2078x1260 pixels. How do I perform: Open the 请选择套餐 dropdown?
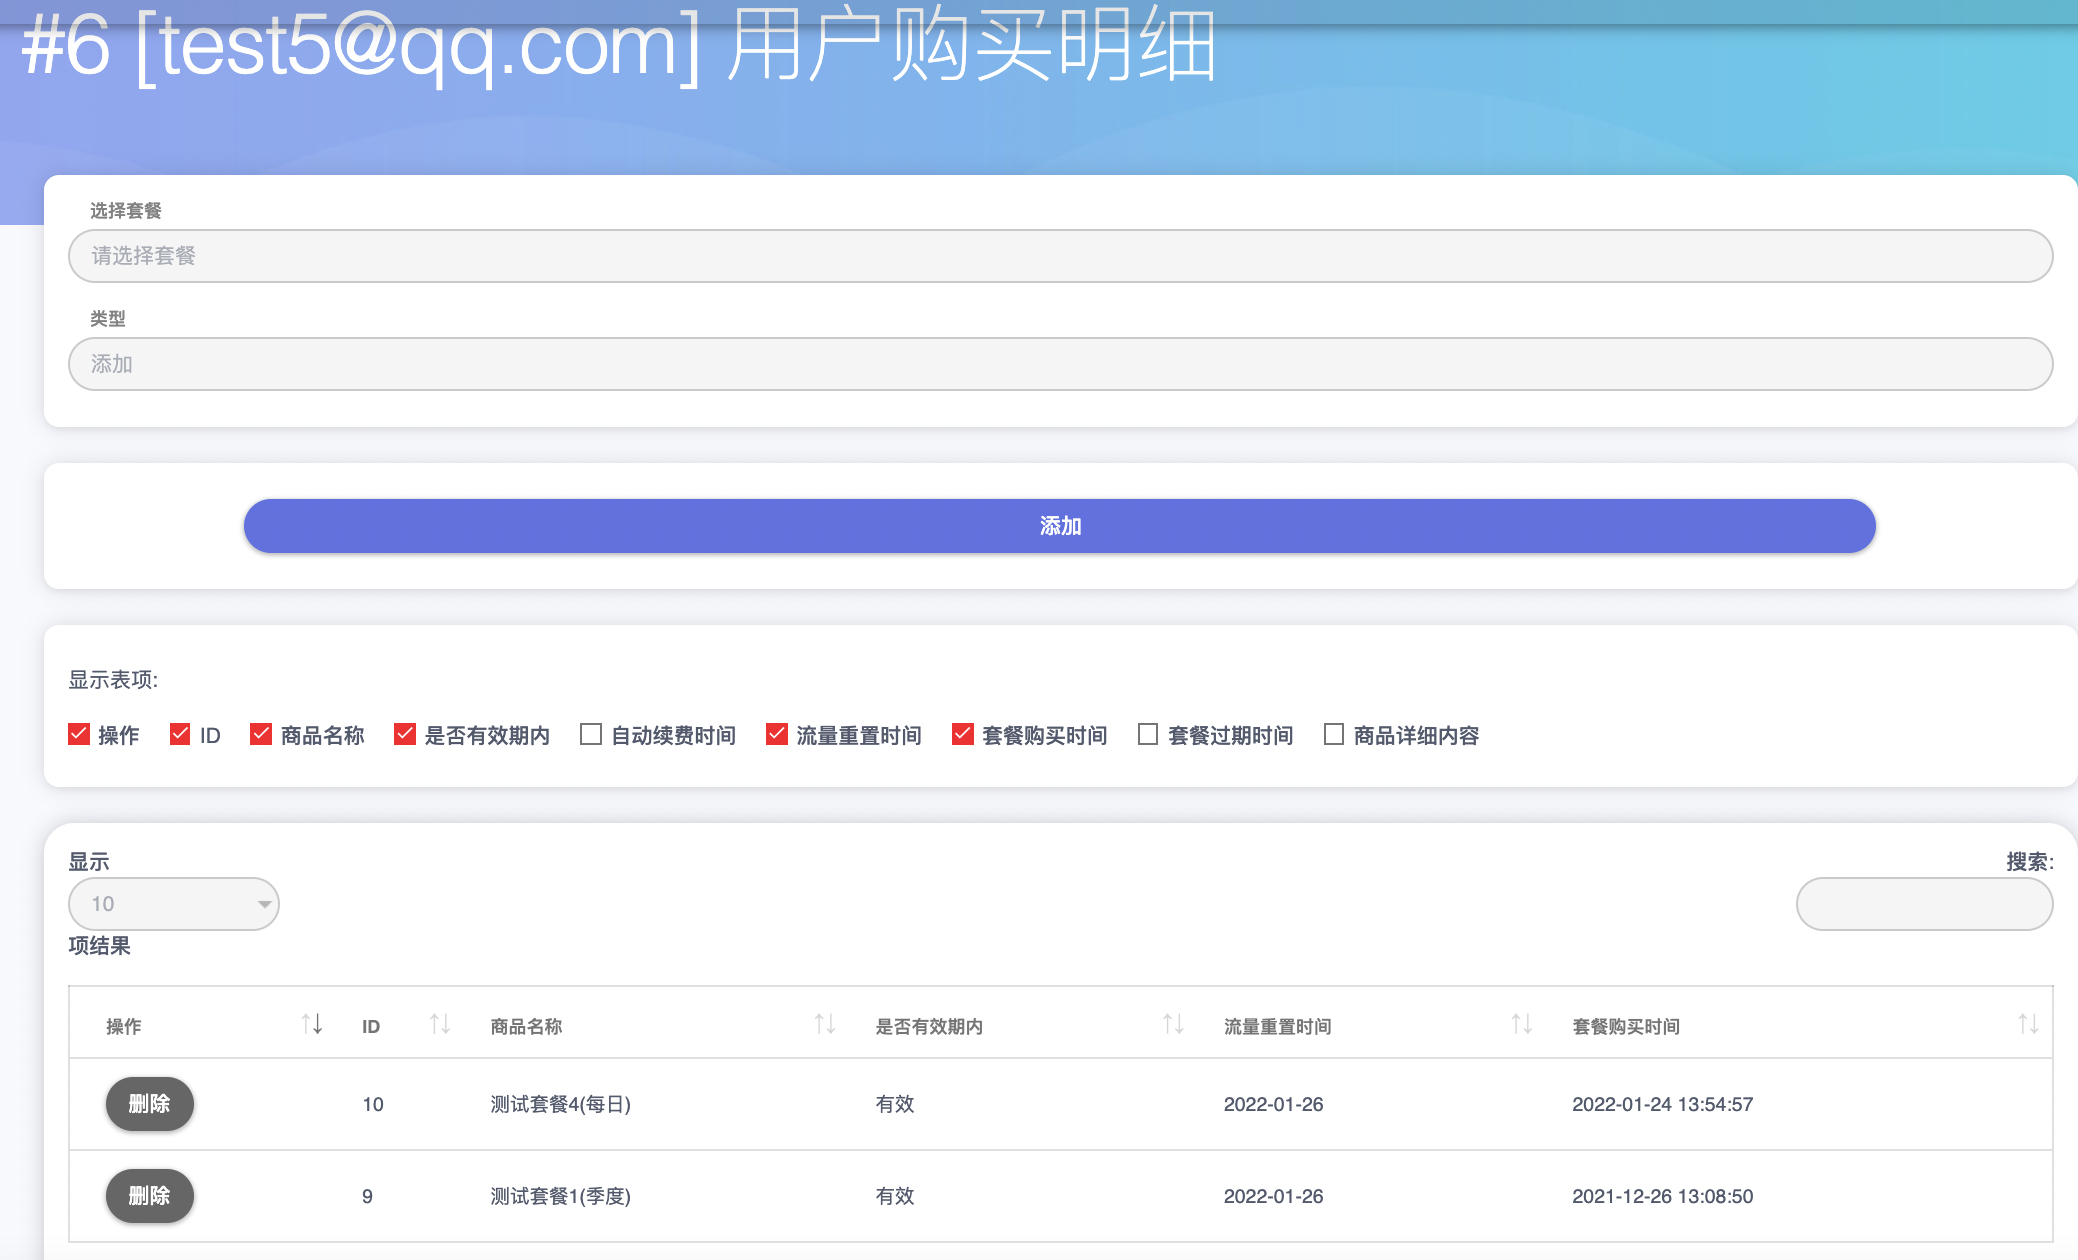(x=1060, y=256)
